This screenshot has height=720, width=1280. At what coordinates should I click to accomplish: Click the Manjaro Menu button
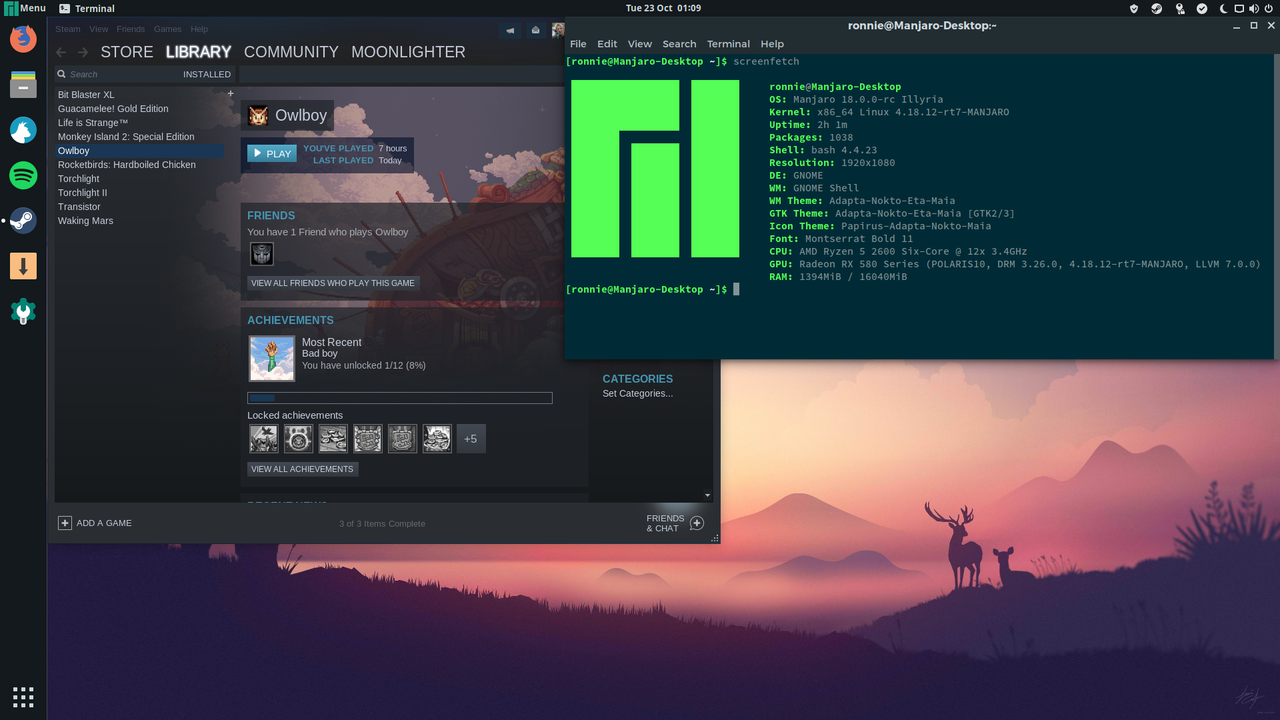(x=25, y=8)
